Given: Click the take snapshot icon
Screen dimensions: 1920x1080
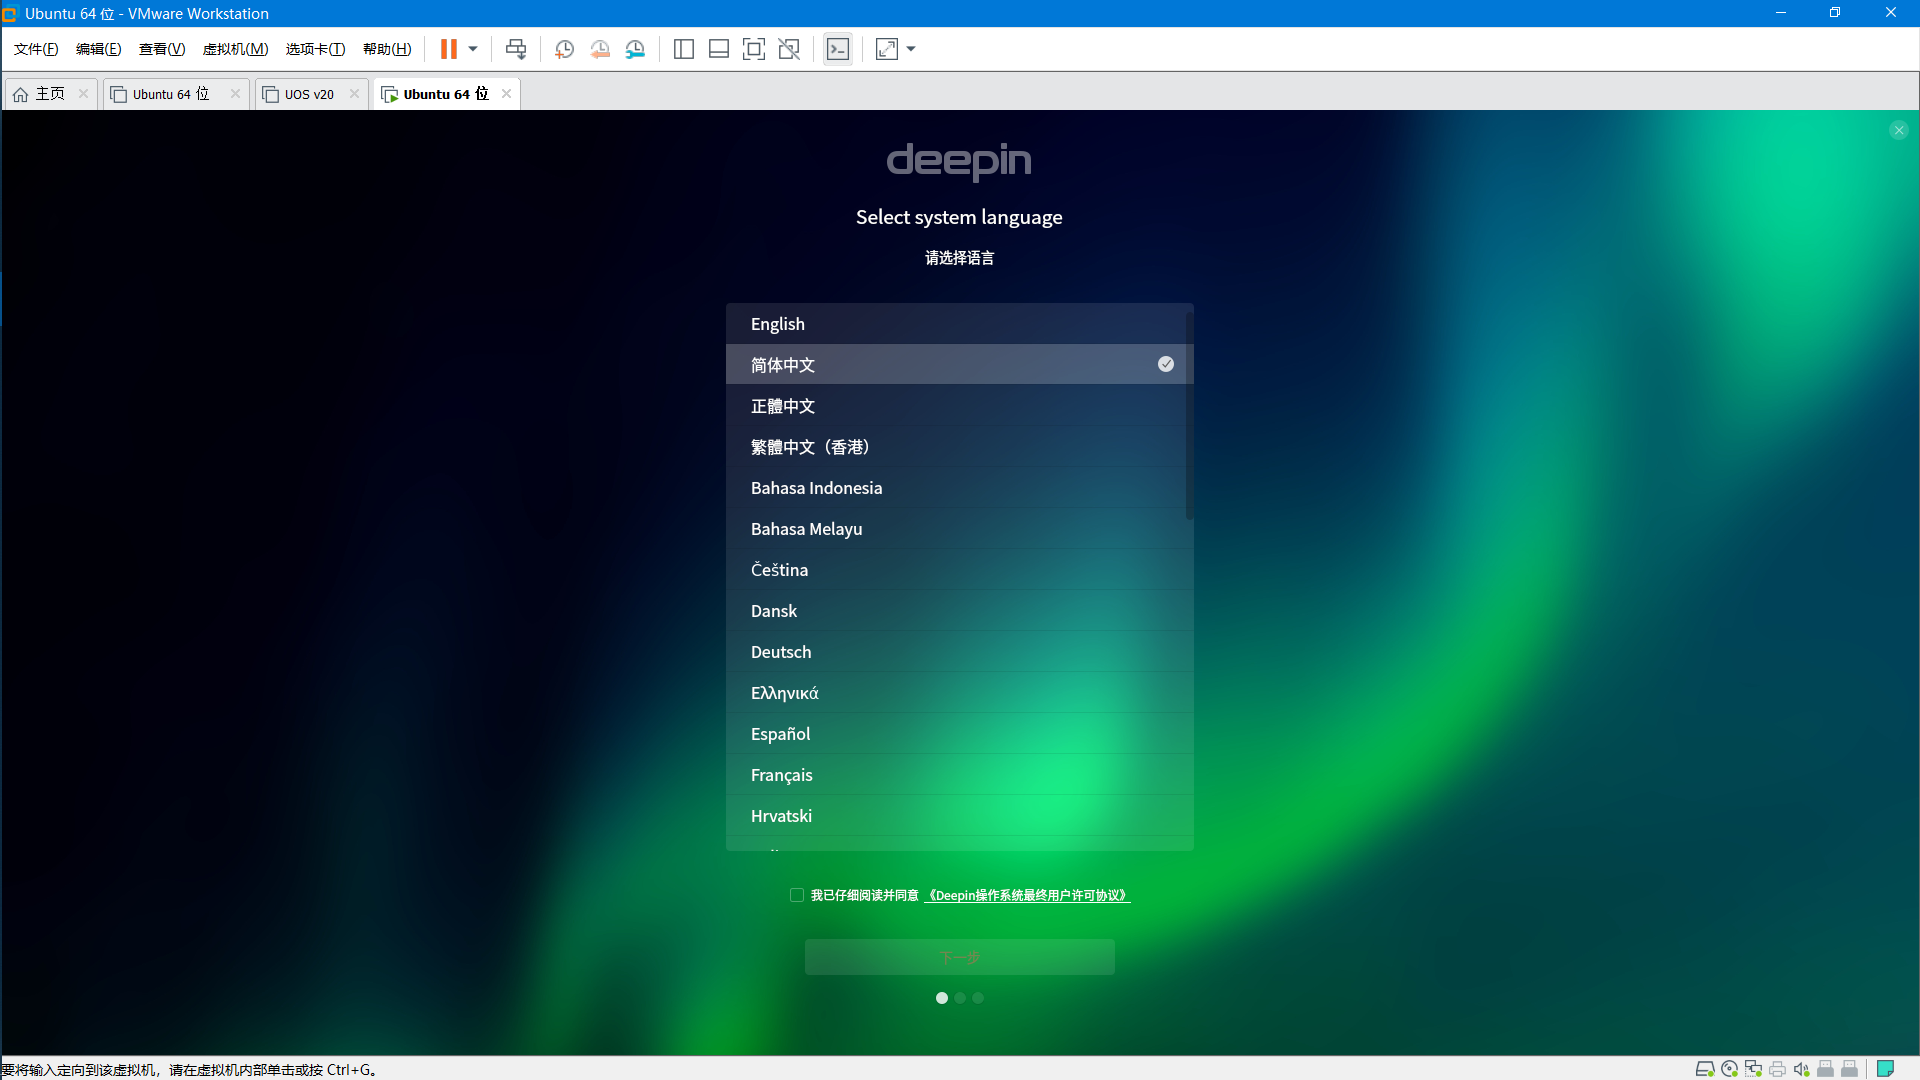Looking at the screenshot, I should point(564,49).
